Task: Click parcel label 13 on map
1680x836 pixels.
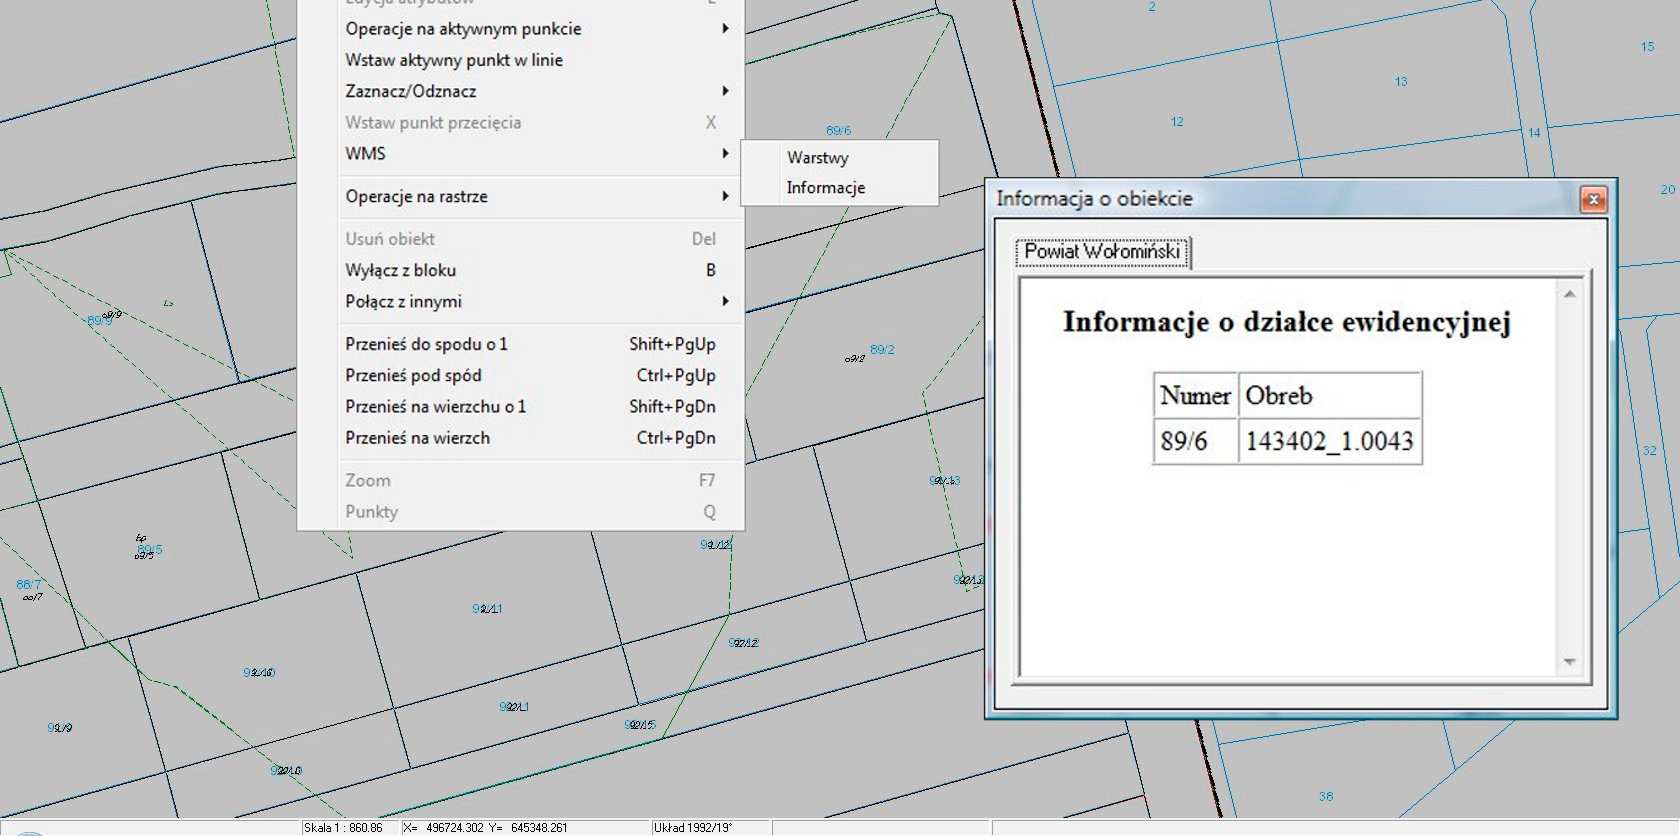Action: tap(1401, 82)
